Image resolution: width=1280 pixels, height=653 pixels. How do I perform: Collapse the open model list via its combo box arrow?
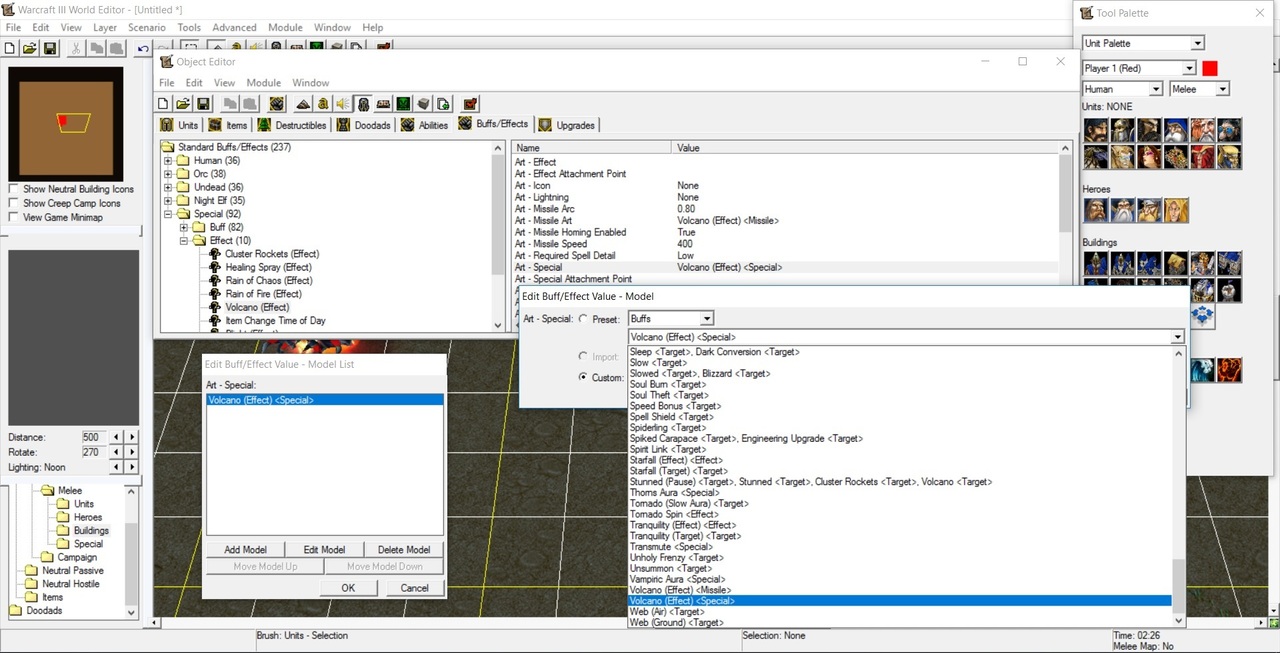tap(1179, 337)
